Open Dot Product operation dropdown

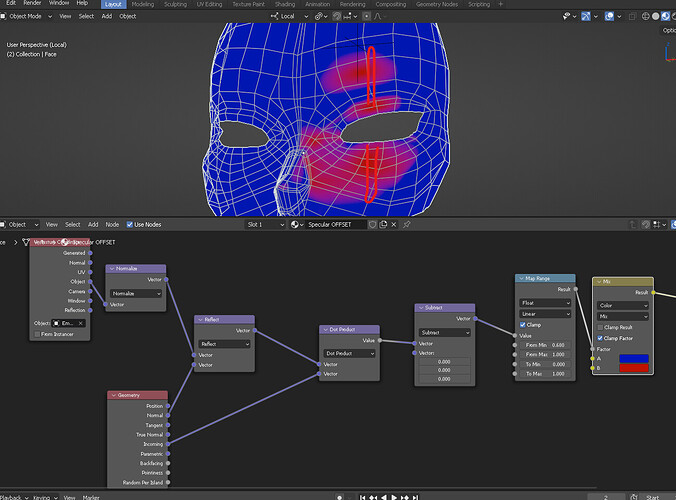click(349, 353)
